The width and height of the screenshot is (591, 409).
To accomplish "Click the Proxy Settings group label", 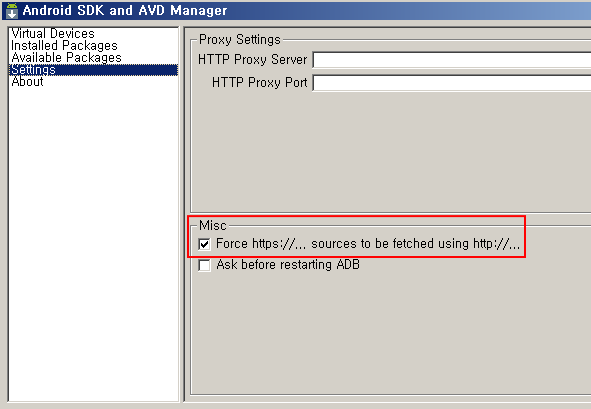I will pos(240,40).
